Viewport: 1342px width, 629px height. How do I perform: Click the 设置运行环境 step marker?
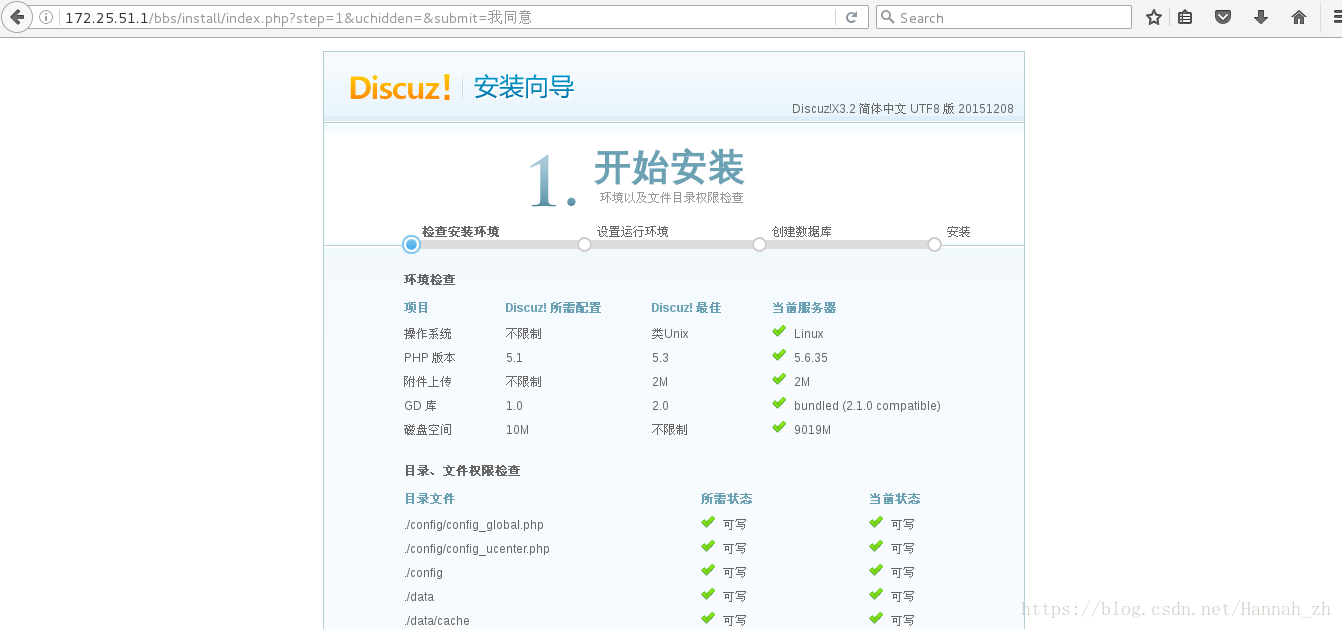click(584, 244)
